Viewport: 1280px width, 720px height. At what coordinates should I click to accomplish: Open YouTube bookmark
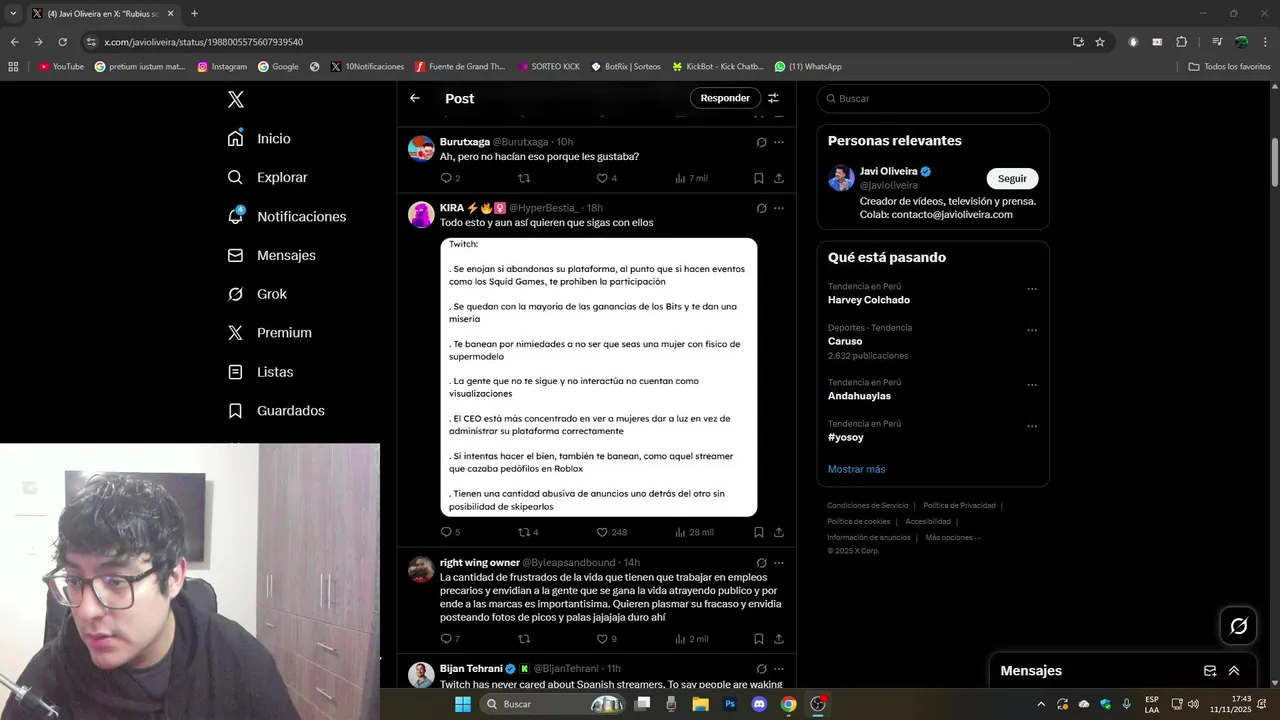(61, 66)
